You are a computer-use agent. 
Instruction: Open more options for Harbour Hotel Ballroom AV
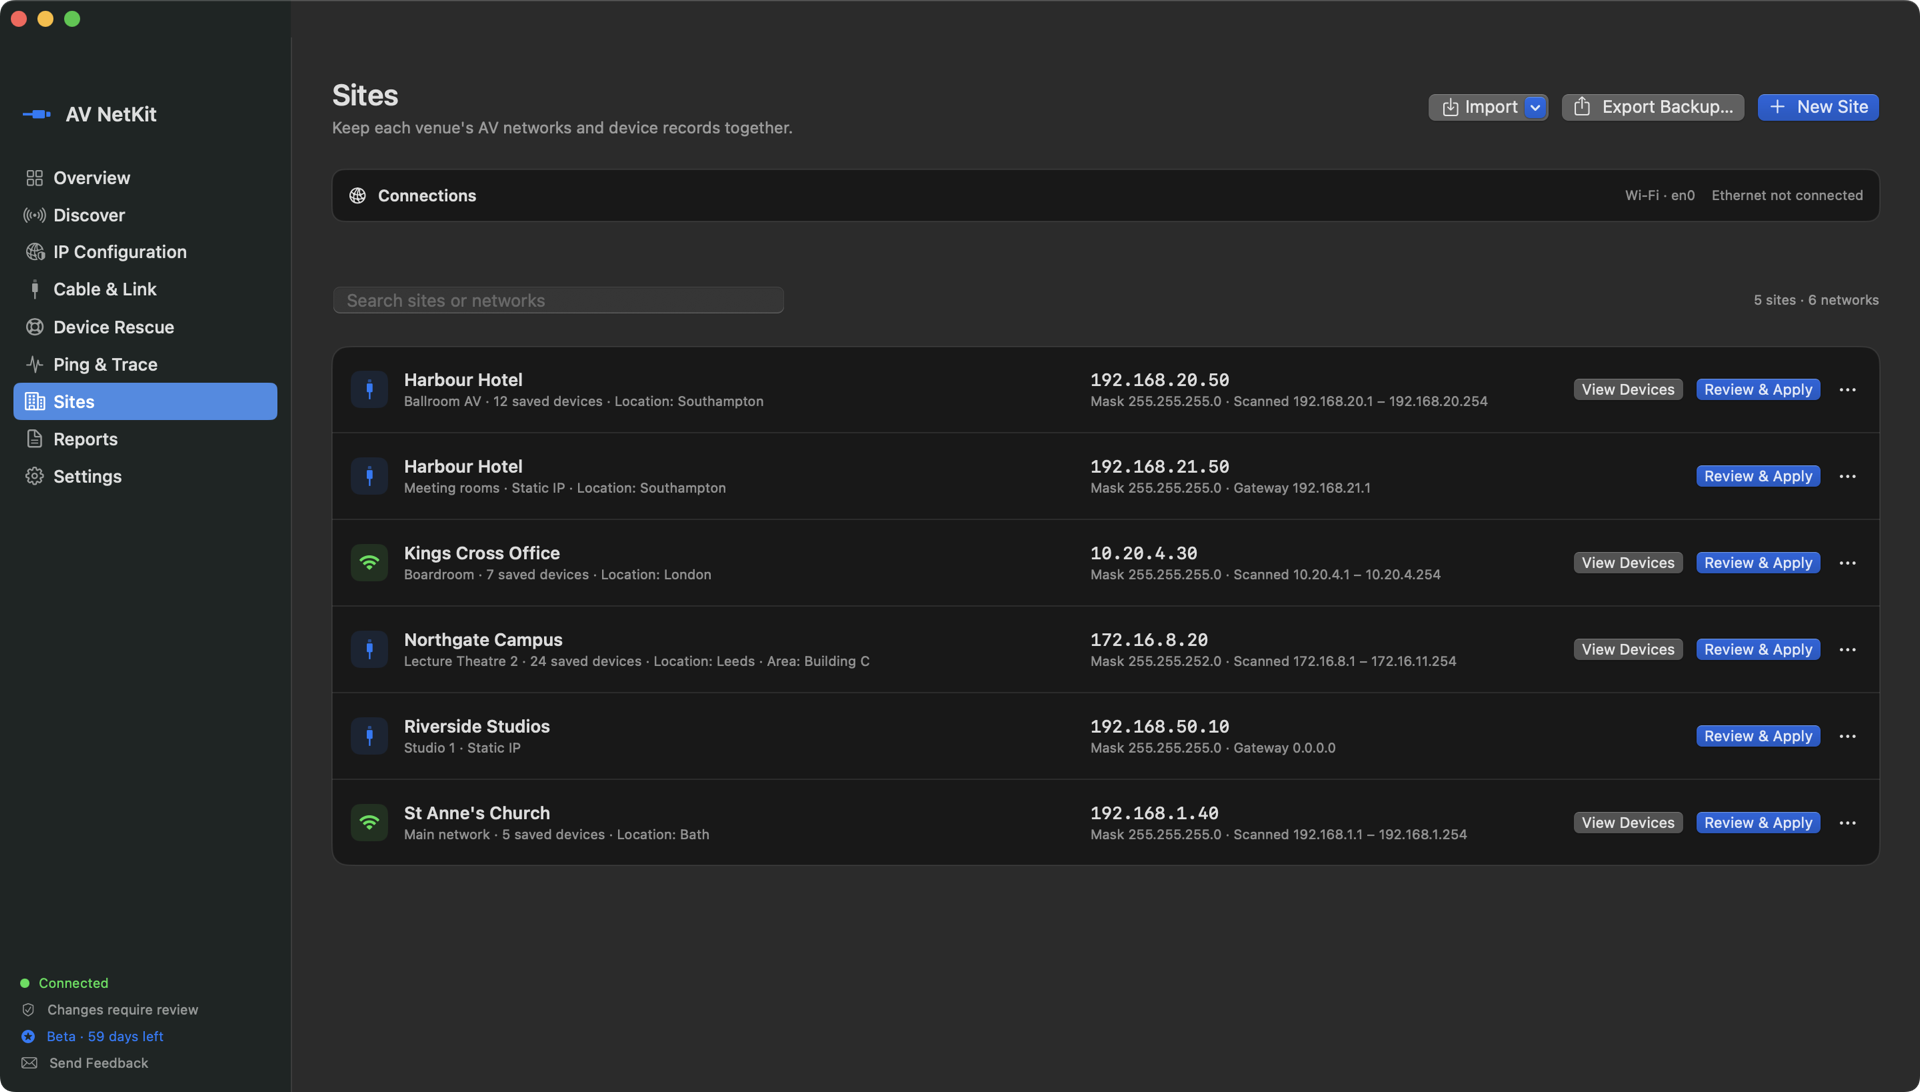click(1847, 389)
